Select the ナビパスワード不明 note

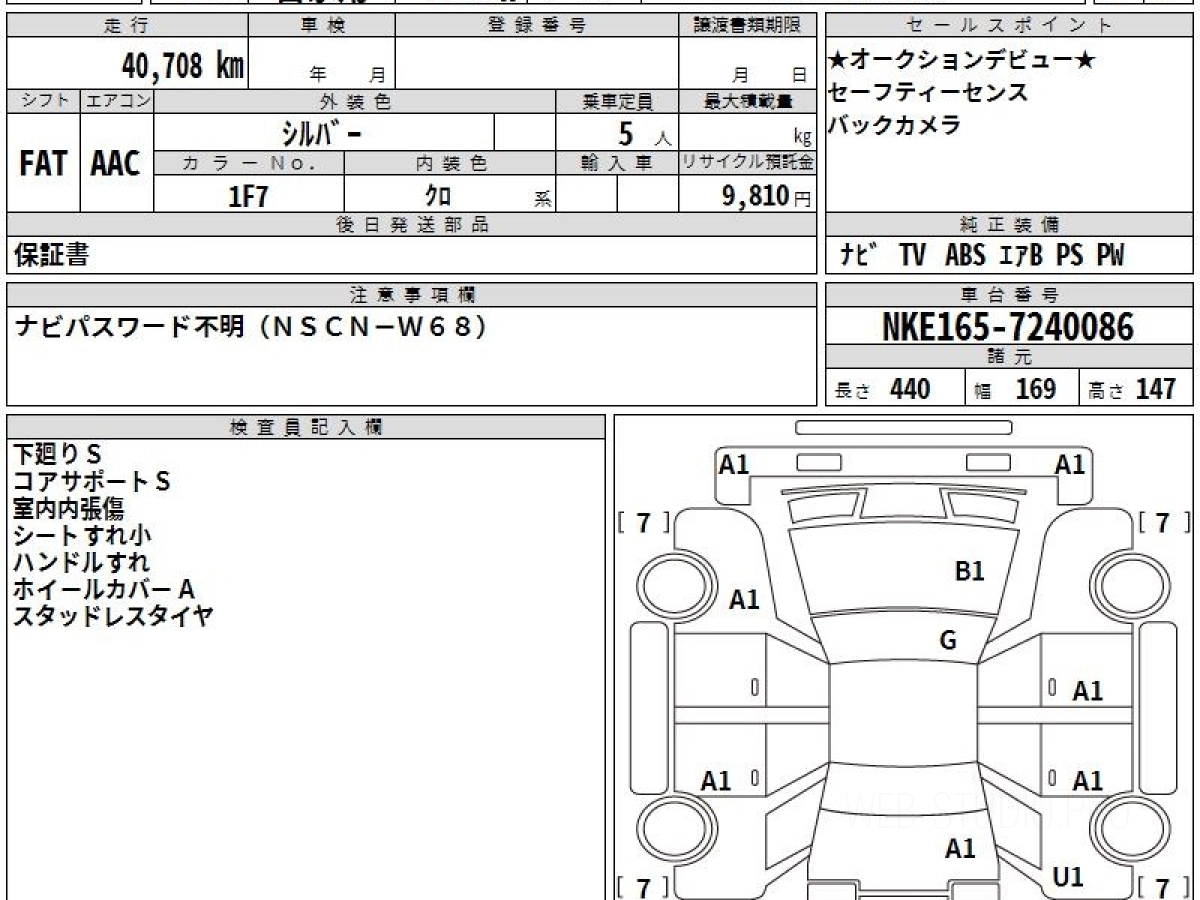pos(251,326)
